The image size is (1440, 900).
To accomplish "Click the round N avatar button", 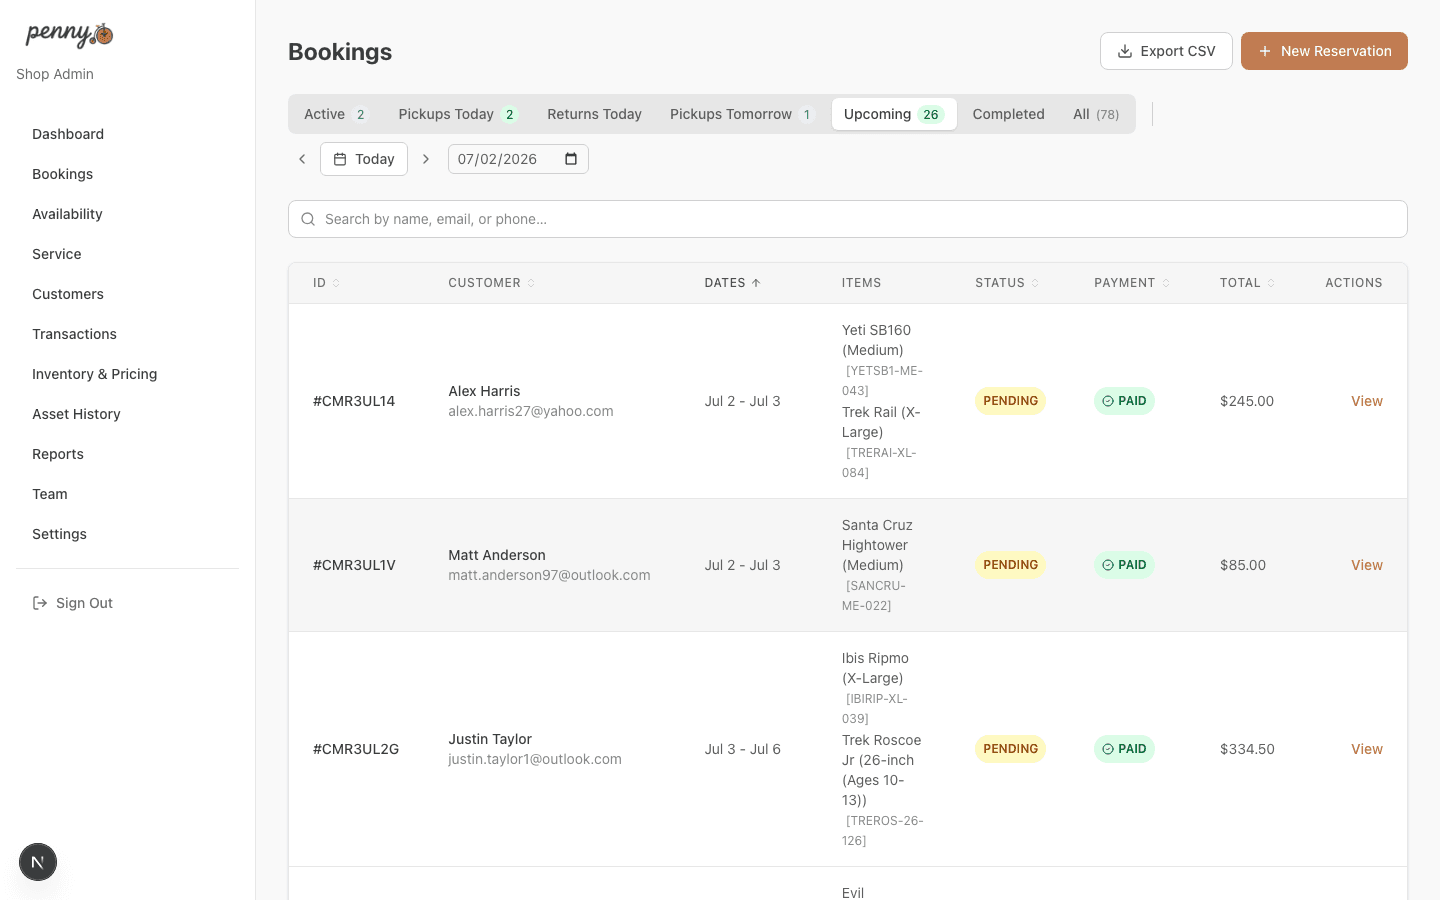I will tap(38, 862).
